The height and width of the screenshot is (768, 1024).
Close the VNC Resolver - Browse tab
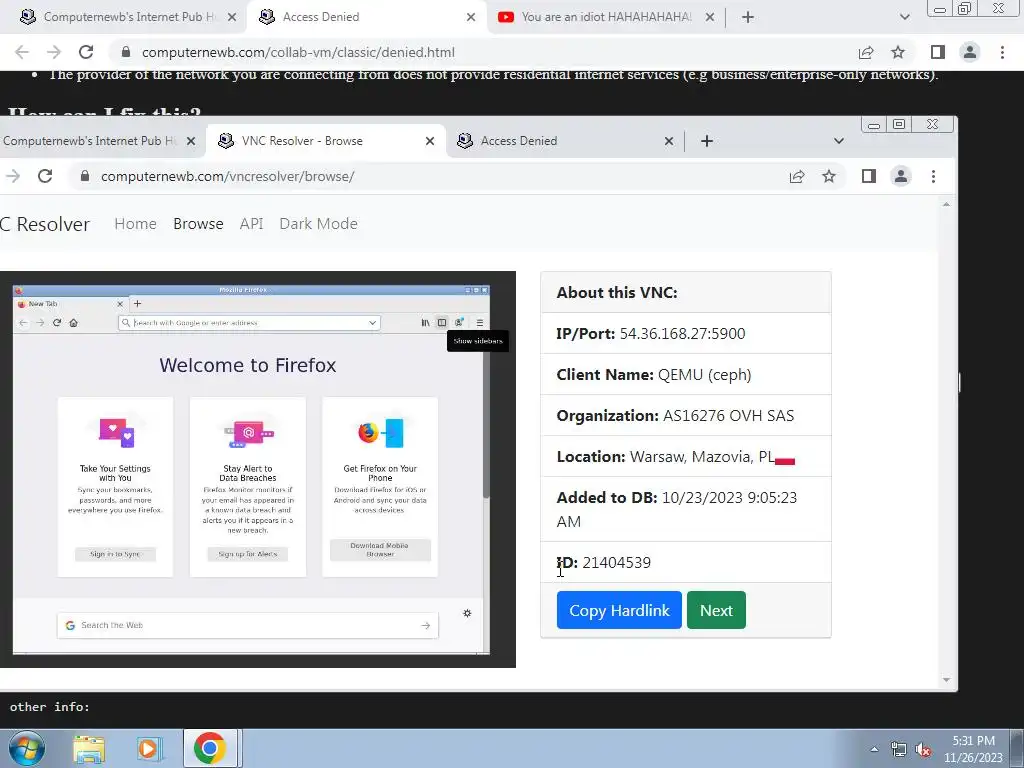coord(430,141)
